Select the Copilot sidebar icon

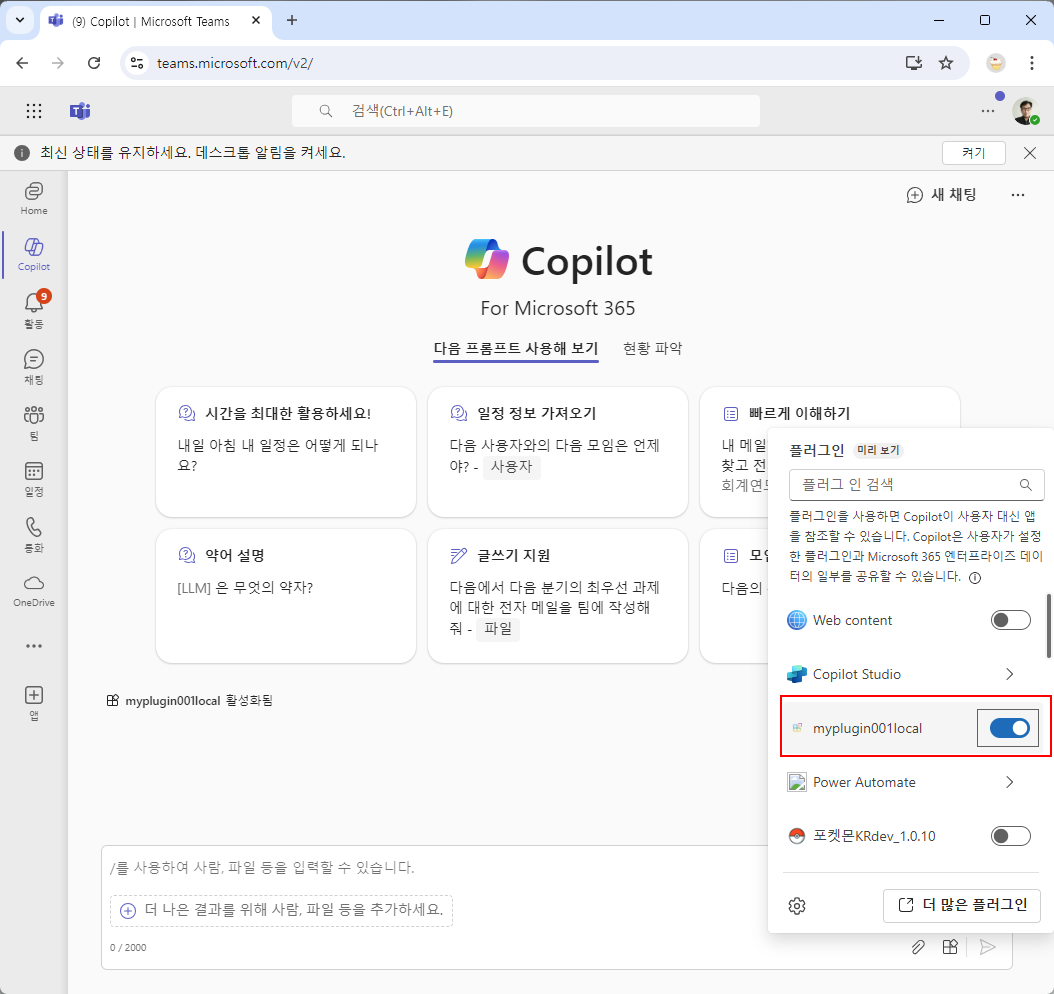point(34,254)
